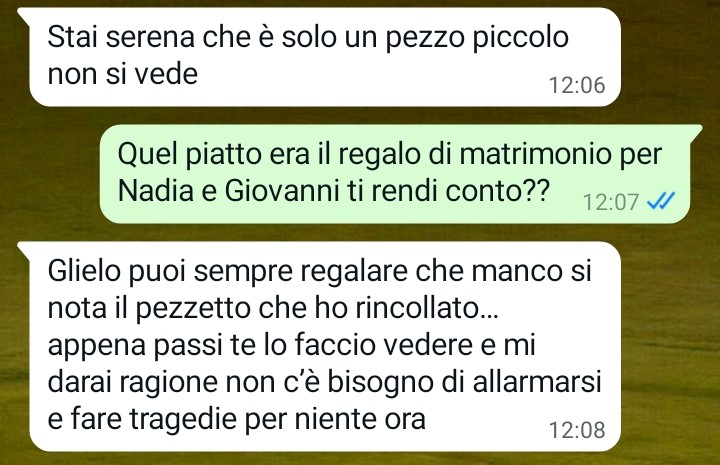Select the 12:06 timestamp
The width and height of the screenshot is (720, 465).
click(577, 85)
